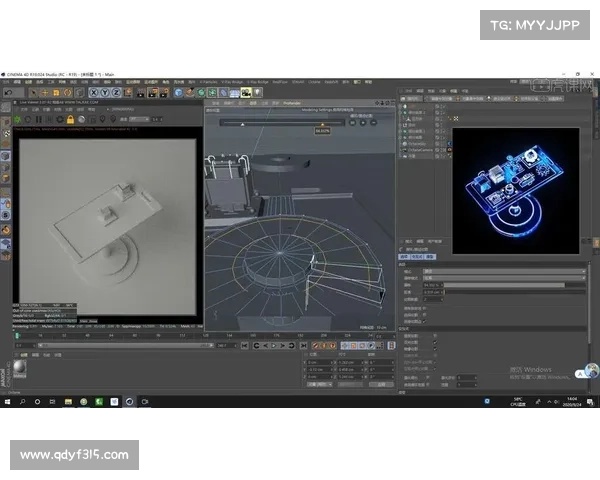Open the Octane menu in menu bar
Image resolution: width=600 pixels, height=480 pixels.
[314, 82]
